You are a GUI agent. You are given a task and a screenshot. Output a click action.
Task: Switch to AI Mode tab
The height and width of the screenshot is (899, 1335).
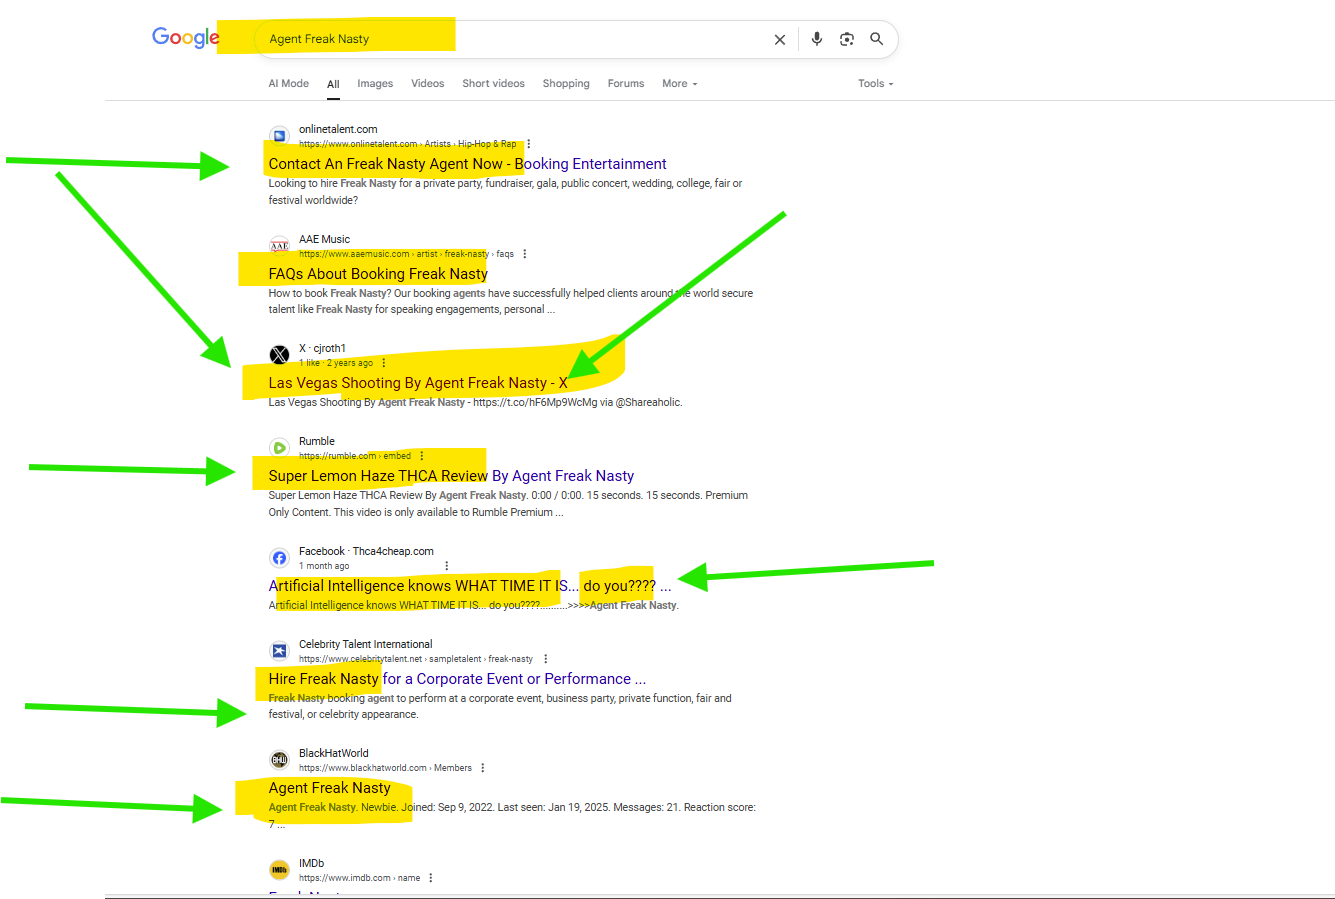(289, 84)
